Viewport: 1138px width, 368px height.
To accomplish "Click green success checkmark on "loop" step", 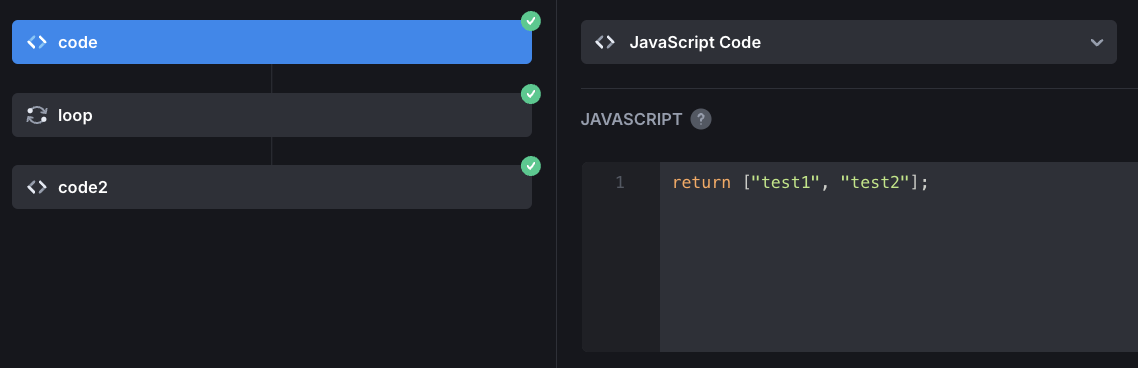I will coord(531,94).
